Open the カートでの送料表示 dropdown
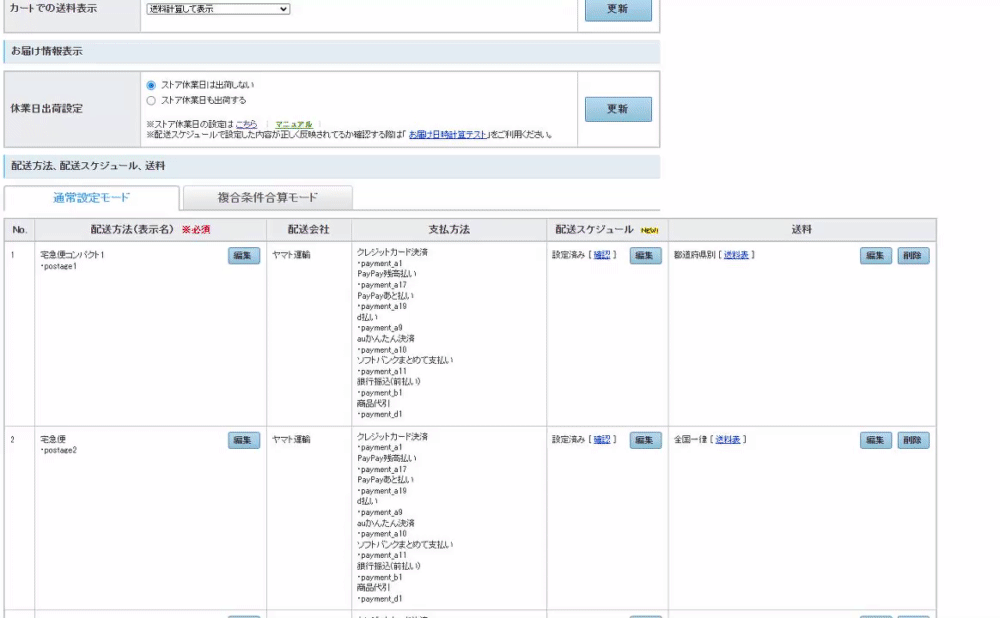The image size is (1000, 618). click(x=218, y=9)
